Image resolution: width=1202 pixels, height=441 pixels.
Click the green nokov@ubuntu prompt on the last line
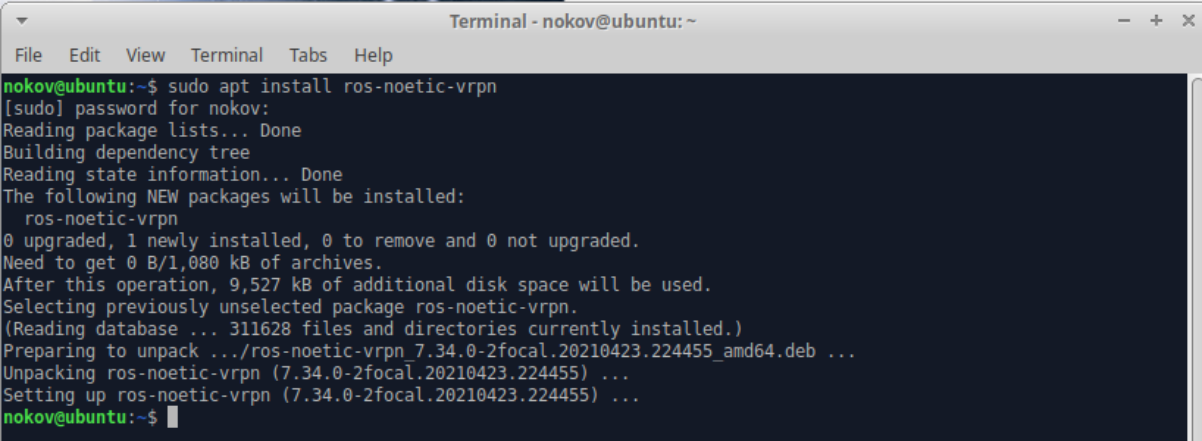[67, 416]
